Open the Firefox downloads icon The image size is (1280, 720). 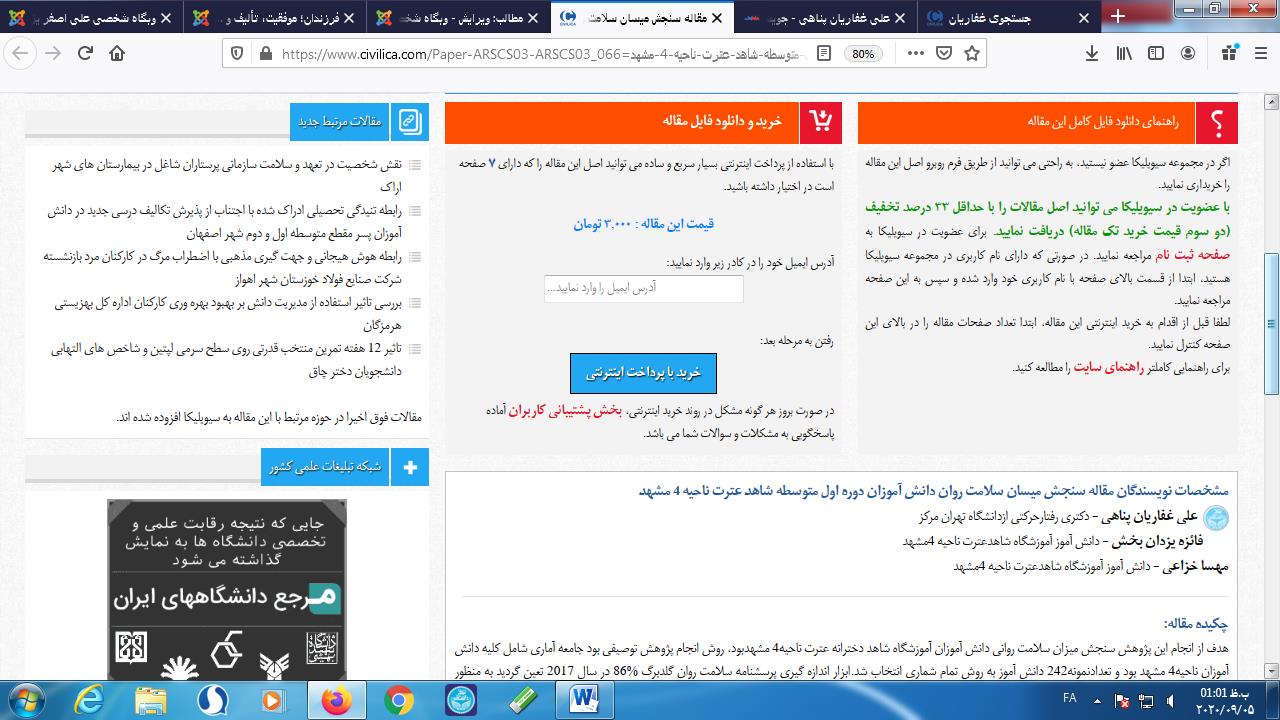pos(1090,54)
